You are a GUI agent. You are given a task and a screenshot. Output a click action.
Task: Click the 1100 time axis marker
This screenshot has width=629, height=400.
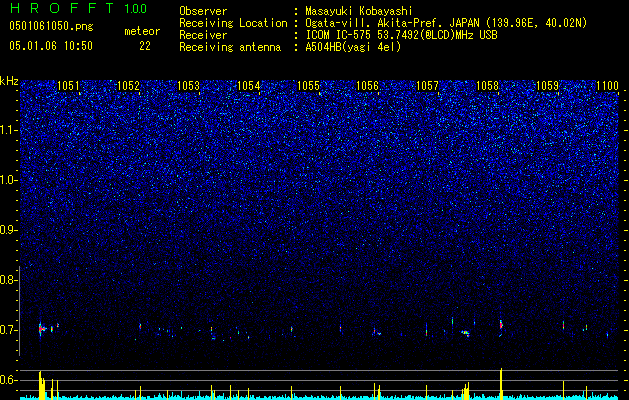pos(607,86)
